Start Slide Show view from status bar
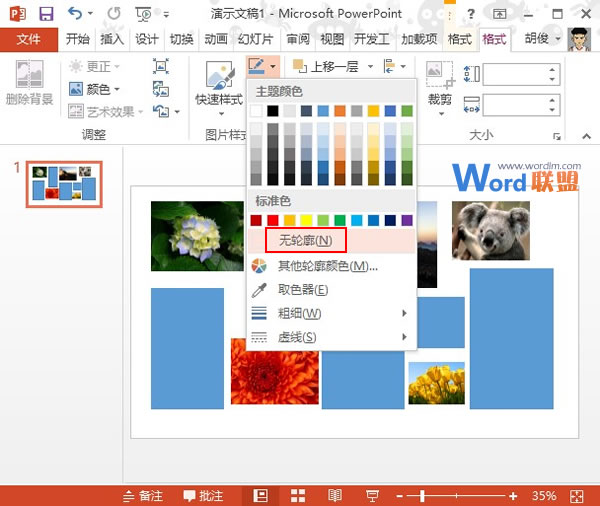This screenshot has width=600, height=506. pos(372,496)
